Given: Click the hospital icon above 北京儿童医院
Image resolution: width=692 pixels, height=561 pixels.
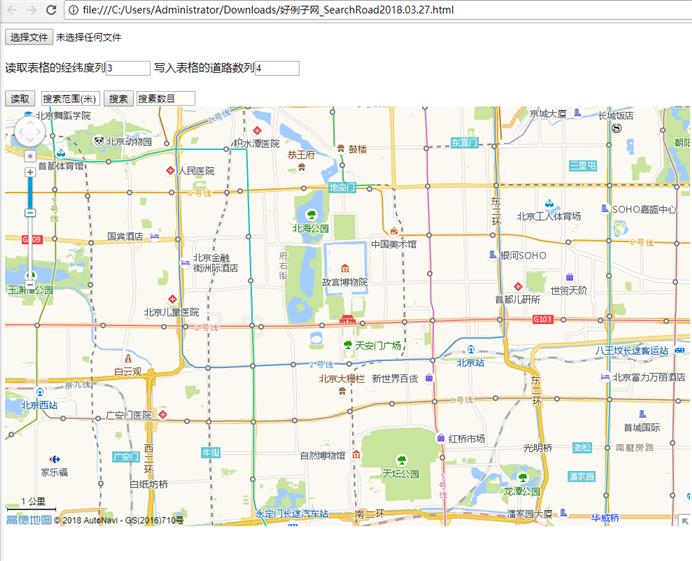Looking at the screenshot, I should point(173,299).
